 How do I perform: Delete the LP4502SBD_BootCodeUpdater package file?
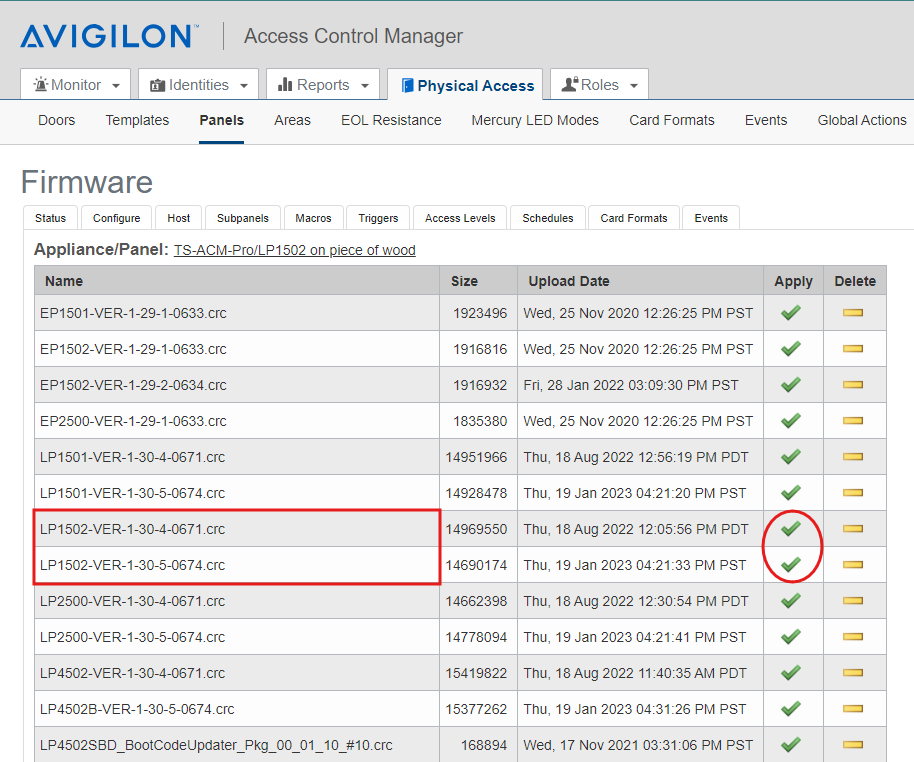[x=854, y=744]
